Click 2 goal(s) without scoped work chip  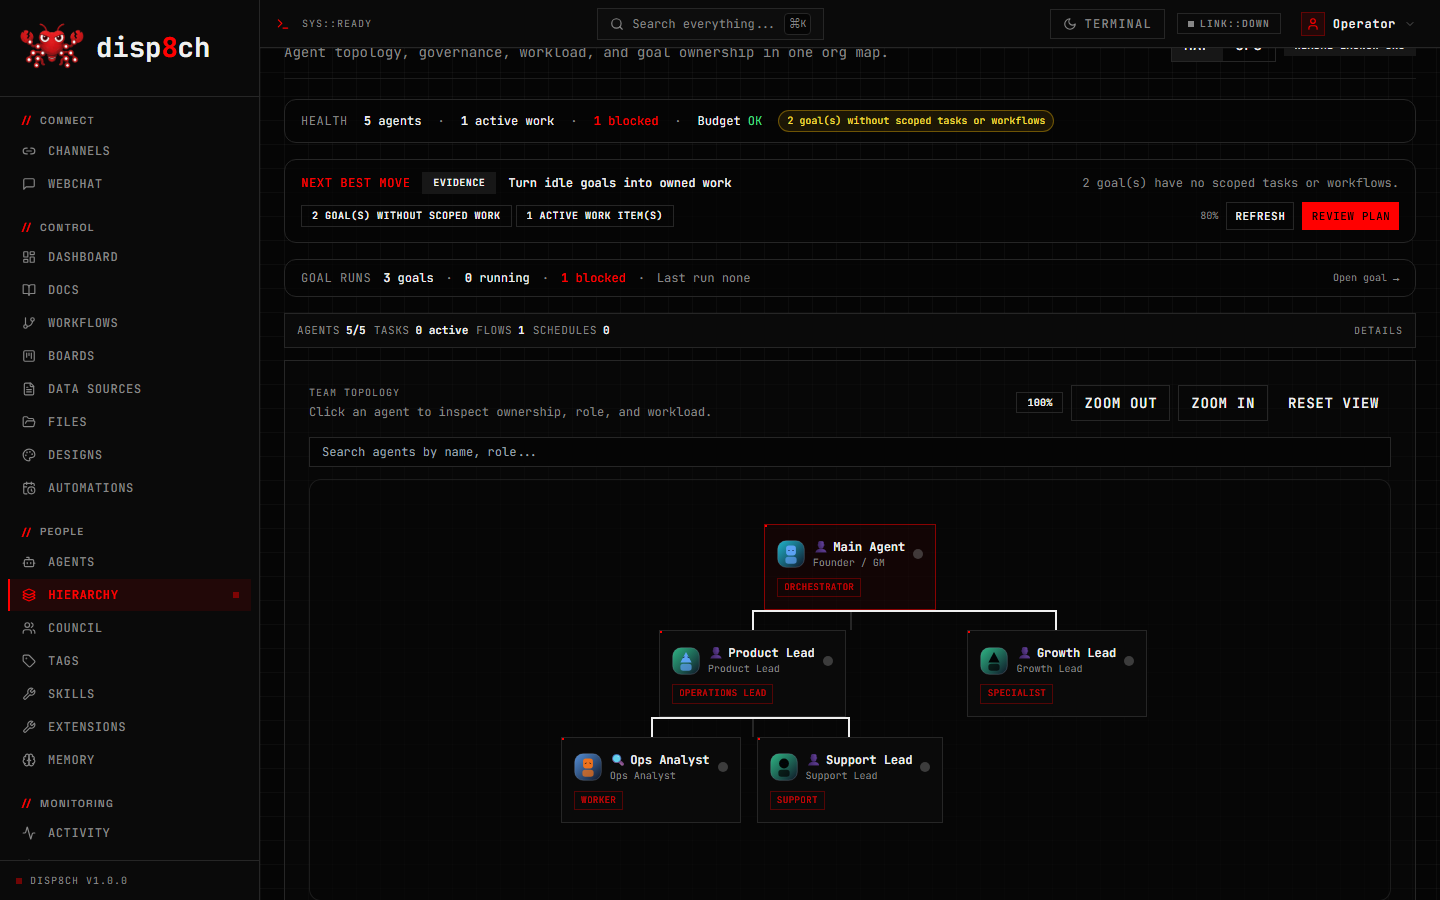pyautogui.click(x=406, y=216)
